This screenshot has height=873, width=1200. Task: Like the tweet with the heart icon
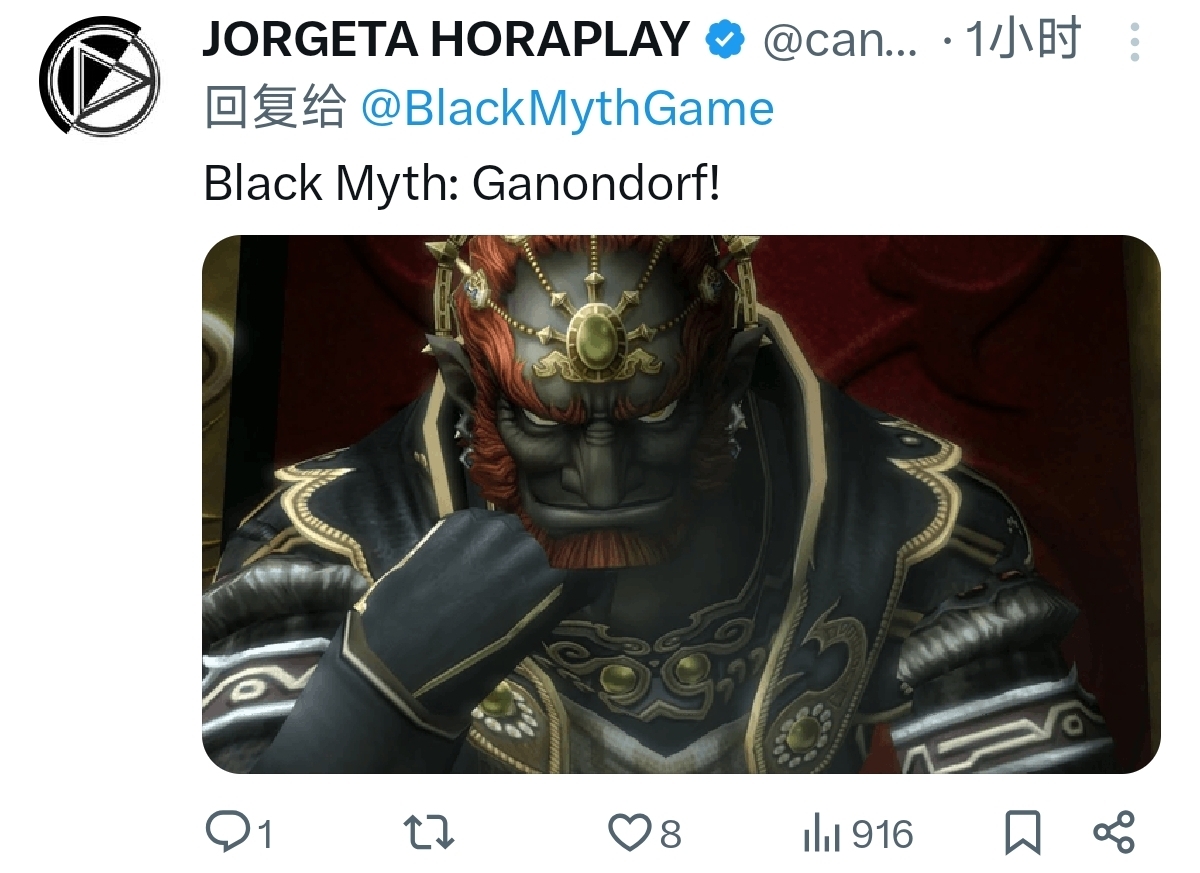coord(631,832)
